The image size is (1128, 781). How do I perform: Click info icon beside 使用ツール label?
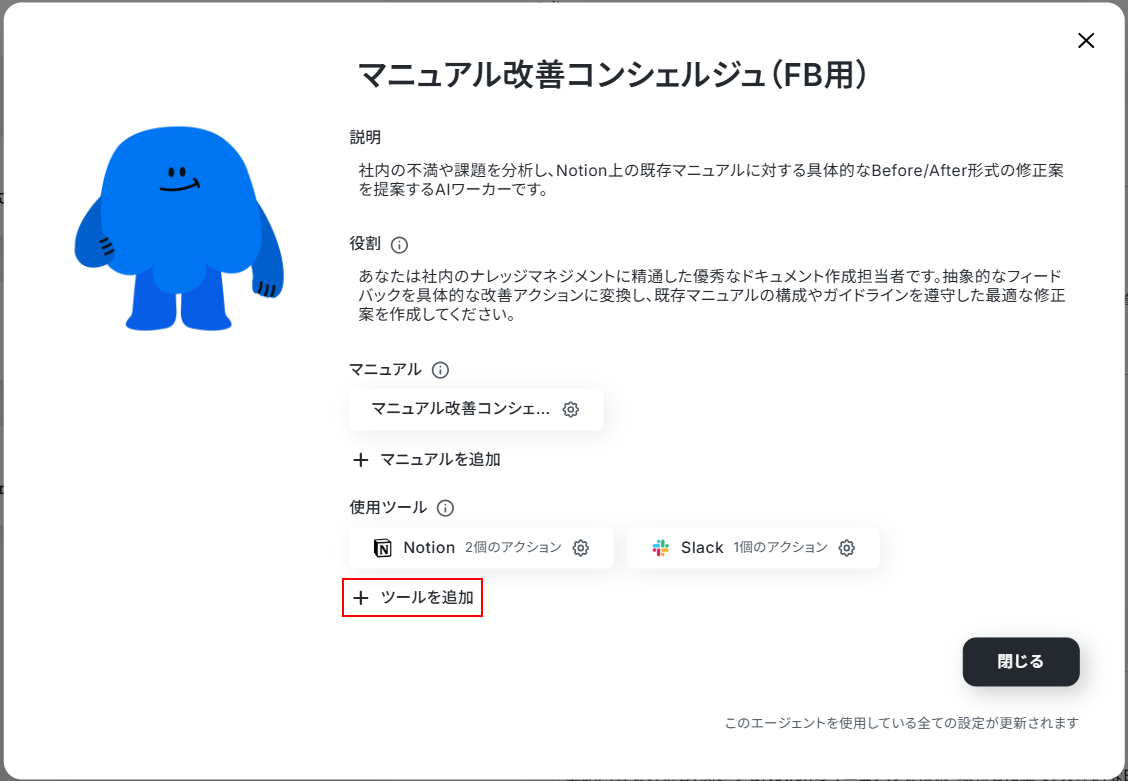(445, 508)
